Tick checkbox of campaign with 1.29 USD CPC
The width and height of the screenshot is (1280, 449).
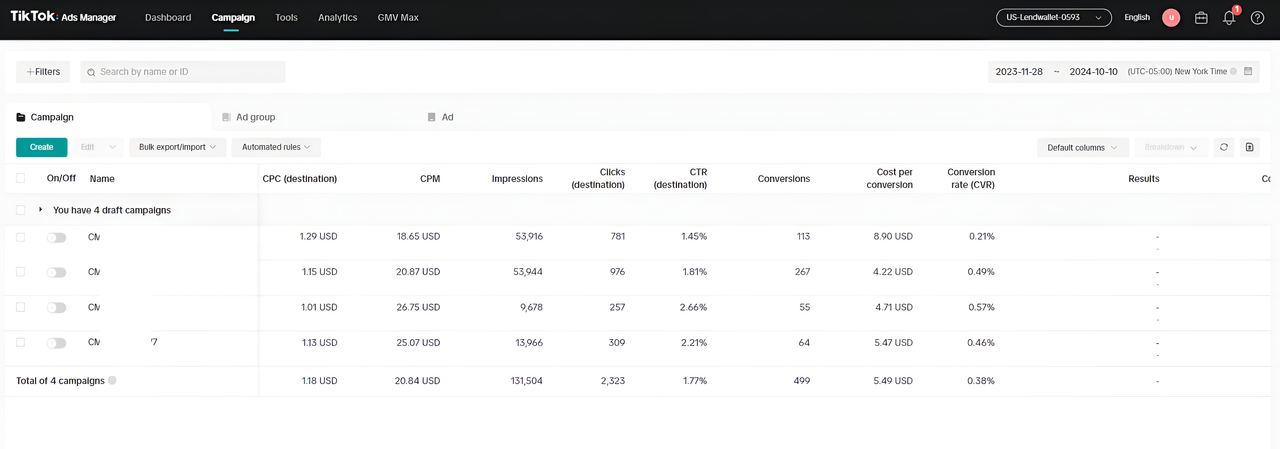point(21,237)
